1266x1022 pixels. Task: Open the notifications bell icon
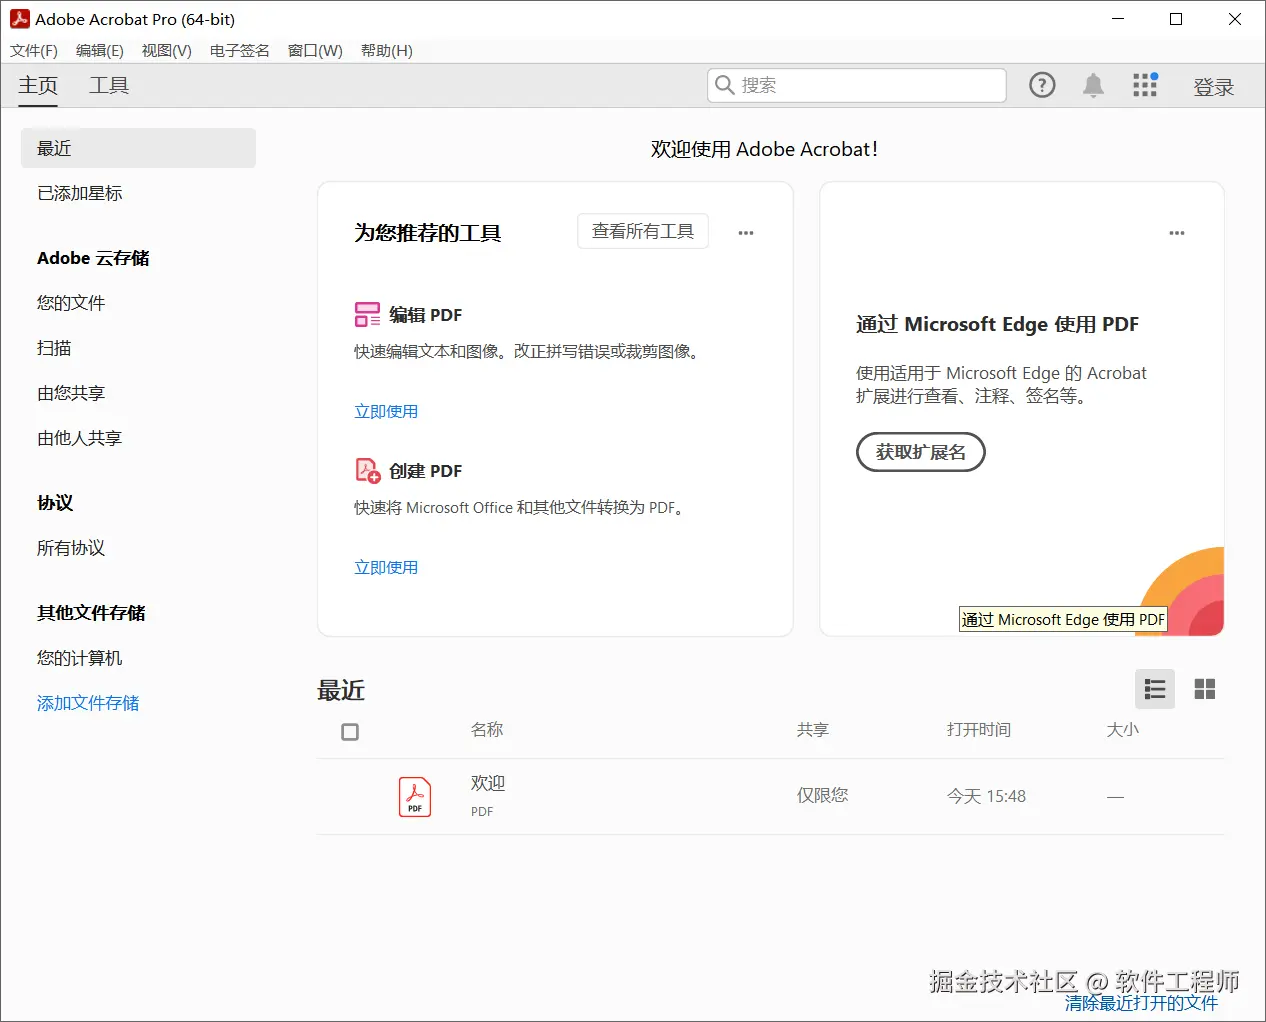[x=1093, y=86]
